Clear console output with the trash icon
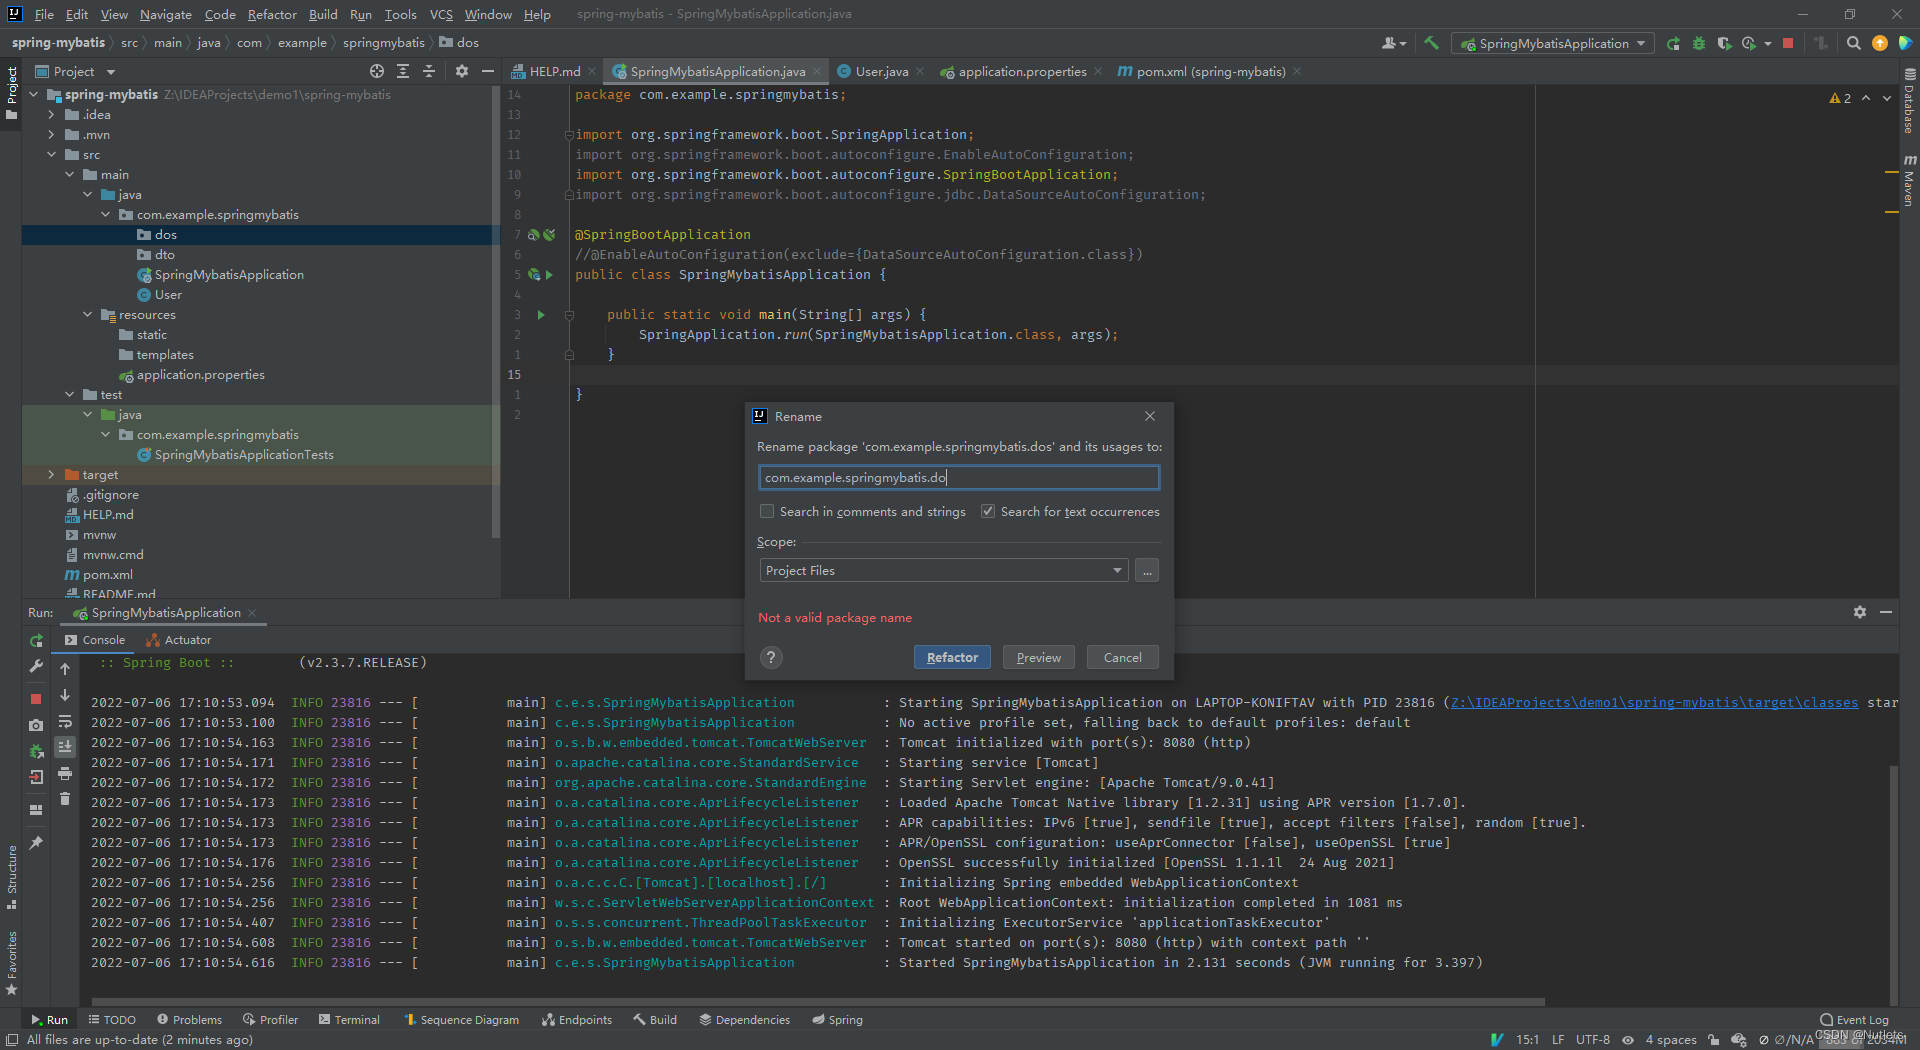 tap(65, 799)
